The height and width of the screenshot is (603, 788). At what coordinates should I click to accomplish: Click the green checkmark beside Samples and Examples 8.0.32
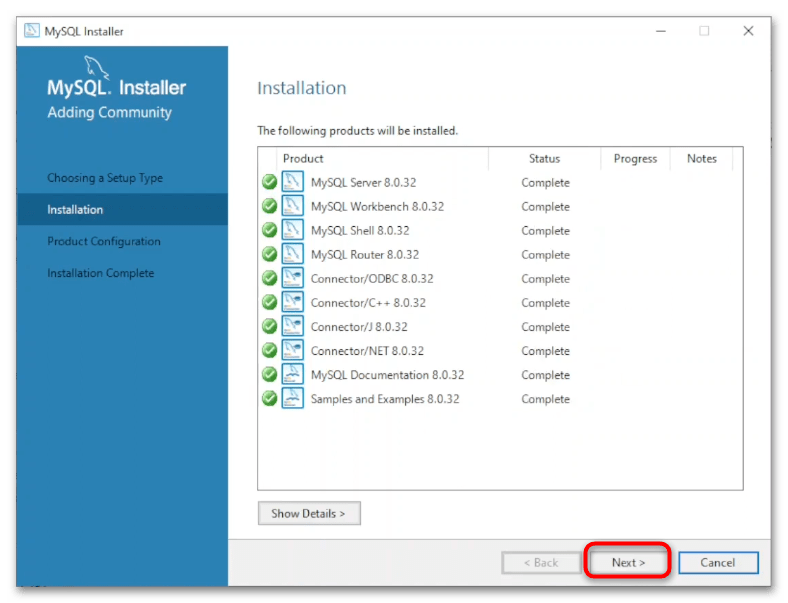click(x=269, y=398)
